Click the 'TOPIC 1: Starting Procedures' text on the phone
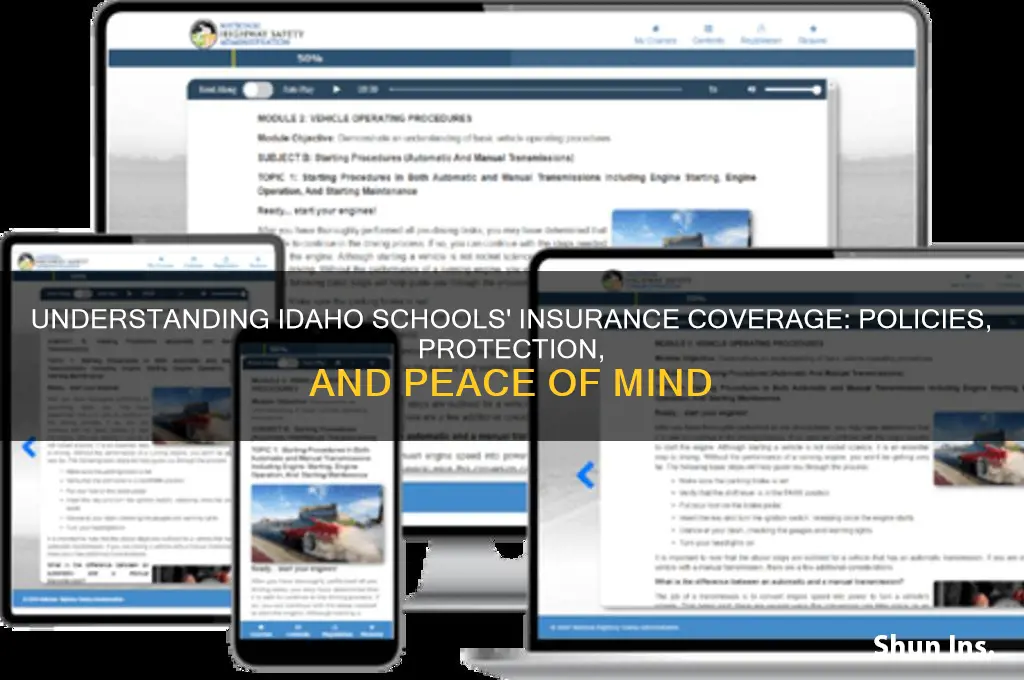This screenshot has height=680, width=1024. (312, 462)
